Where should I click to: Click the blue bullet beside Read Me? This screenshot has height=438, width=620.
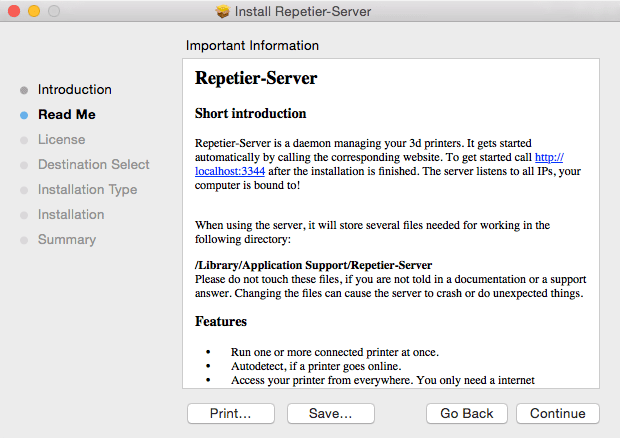pos(24,115)
